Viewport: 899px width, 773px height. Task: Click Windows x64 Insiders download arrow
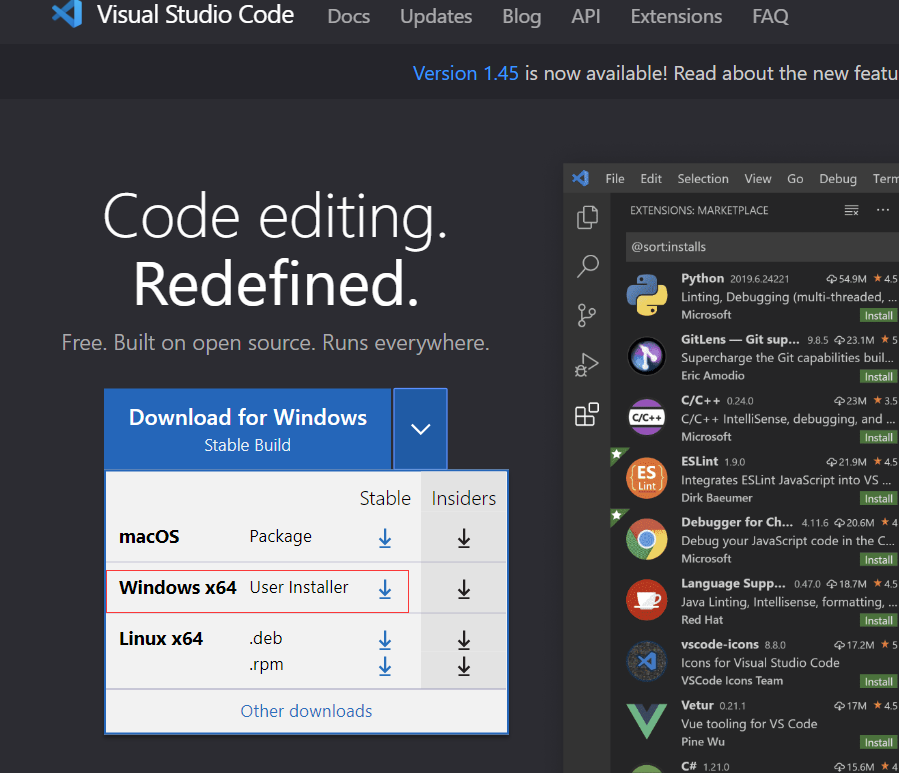point(464,589)
